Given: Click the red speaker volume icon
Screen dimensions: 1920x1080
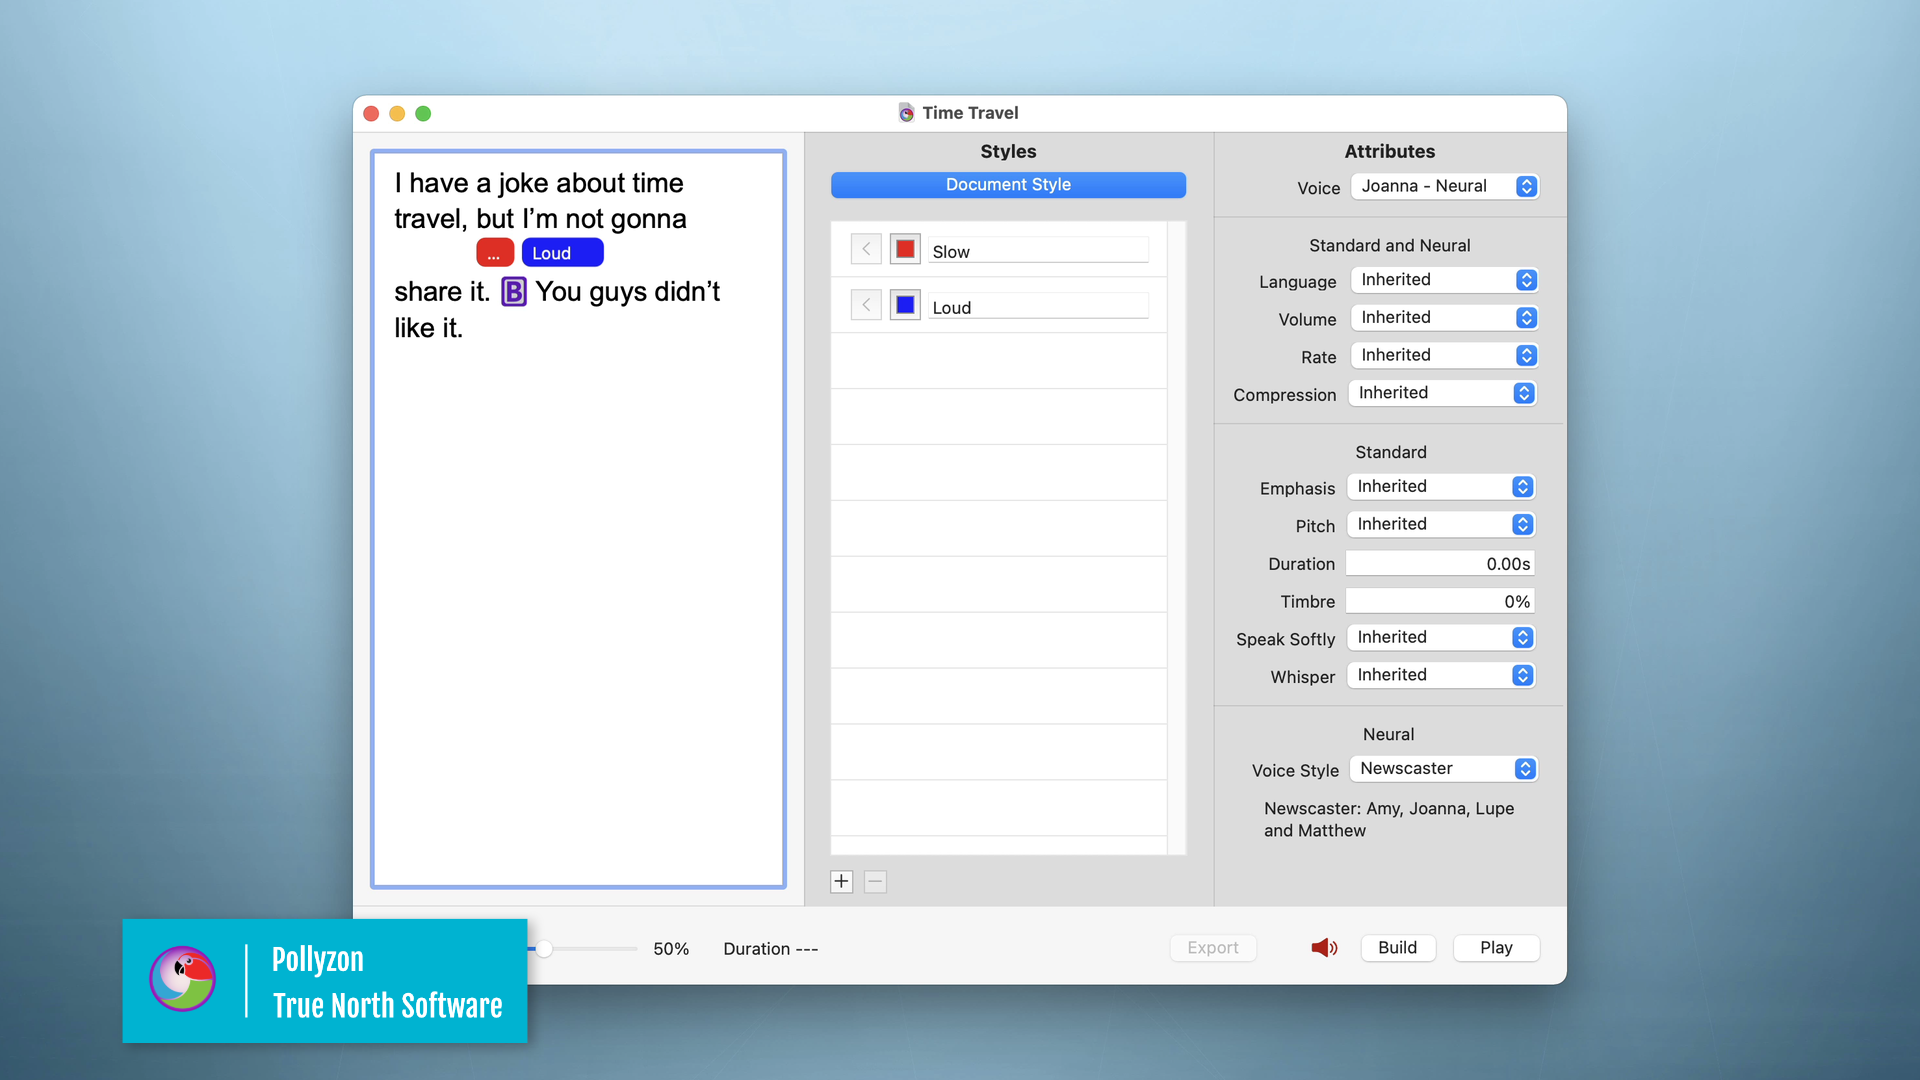Looking at the screenshot, I should pyautogui.click(x=1324, y=947).
